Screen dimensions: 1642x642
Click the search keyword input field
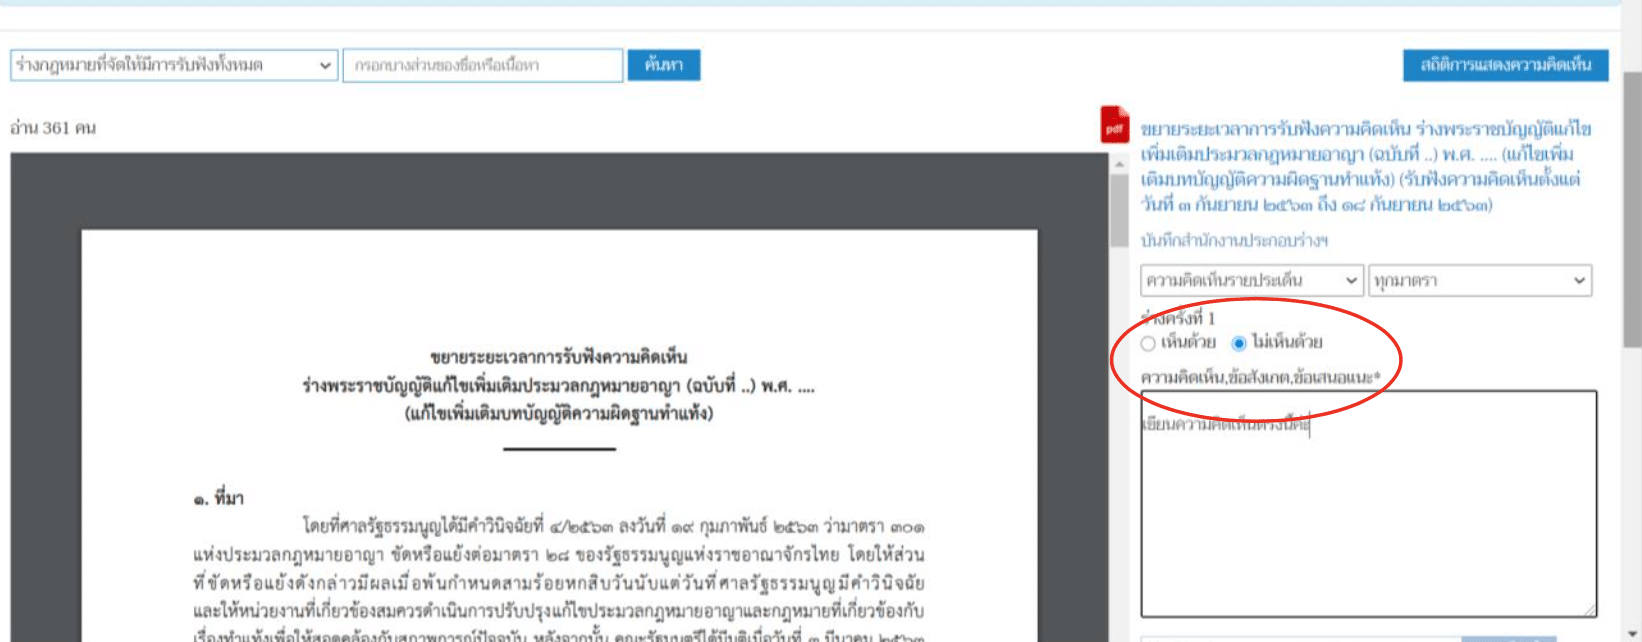pos(482,65)
